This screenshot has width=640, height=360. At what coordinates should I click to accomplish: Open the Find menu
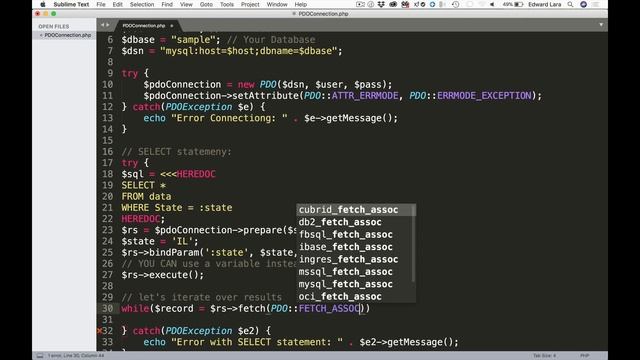pyautogui.click(x=167, y=4)
